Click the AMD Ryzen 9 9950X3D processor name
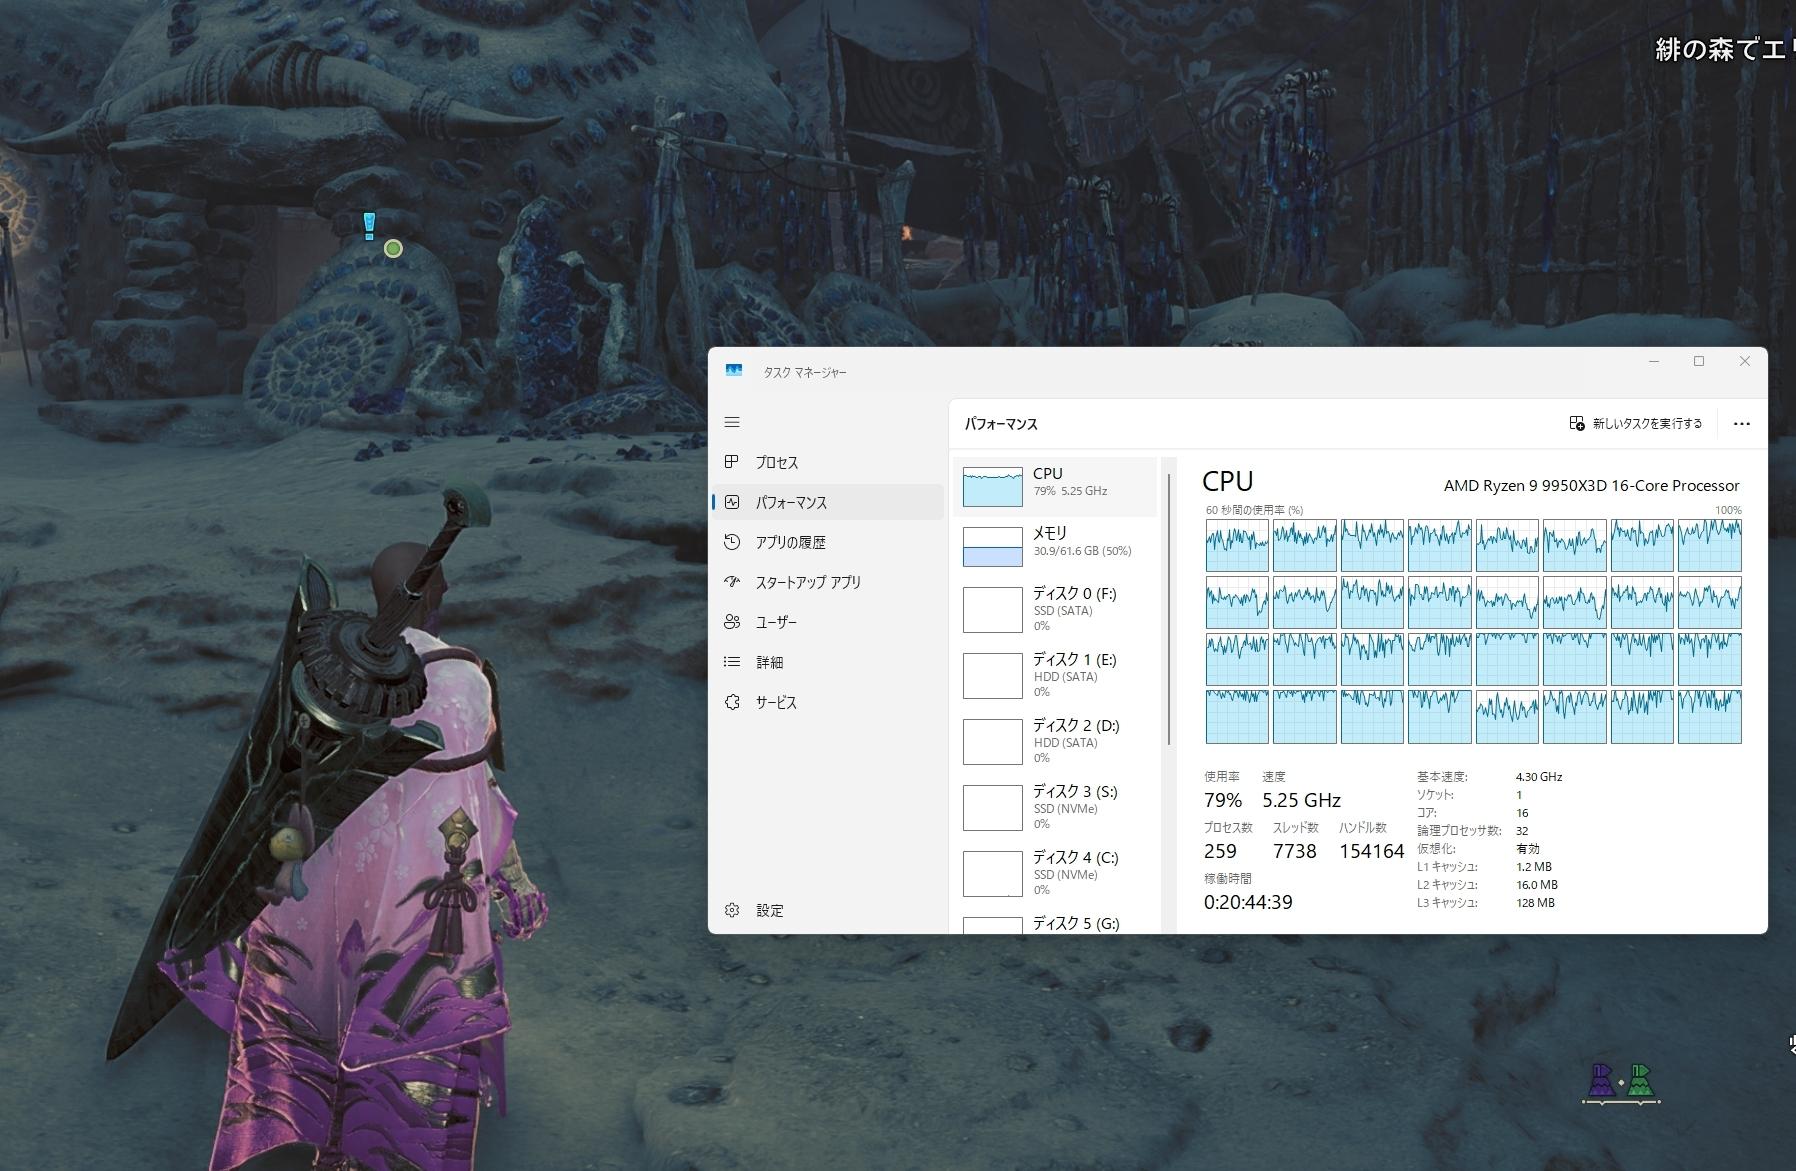 tap(1592, 485)
